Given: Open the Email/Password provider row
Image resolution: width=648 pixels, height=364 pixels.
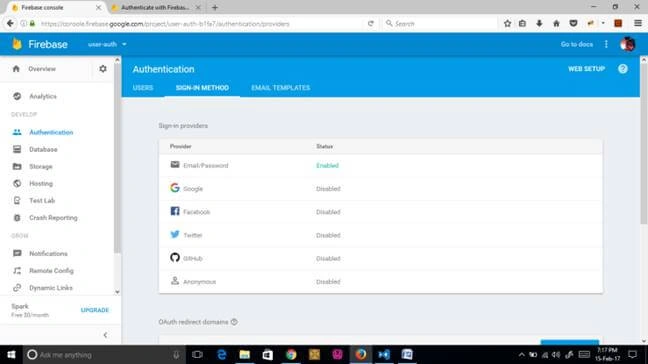Looking at the screenshot, I should 381,165.
